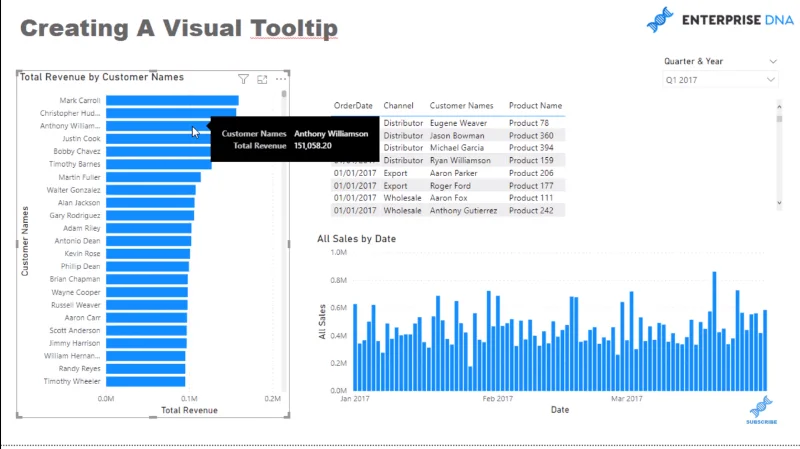This screenshot has width=800, height=449.
Task: Open More options ellipsis on revenue chart
Action: (281, 79)
